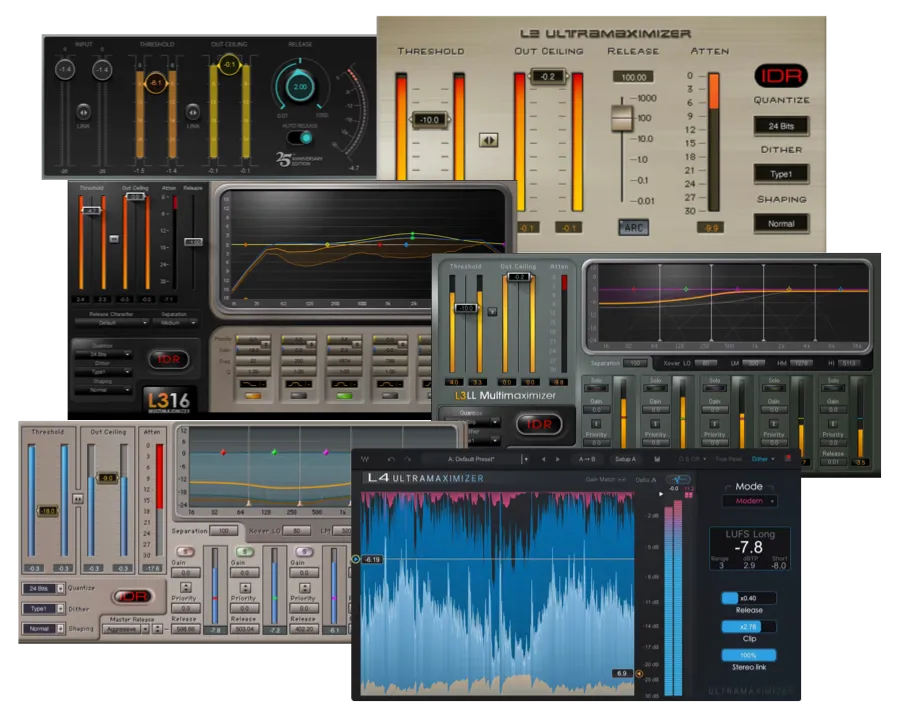Click the IDR logo in L3LL Multimaximizer

tap(538, 424)
